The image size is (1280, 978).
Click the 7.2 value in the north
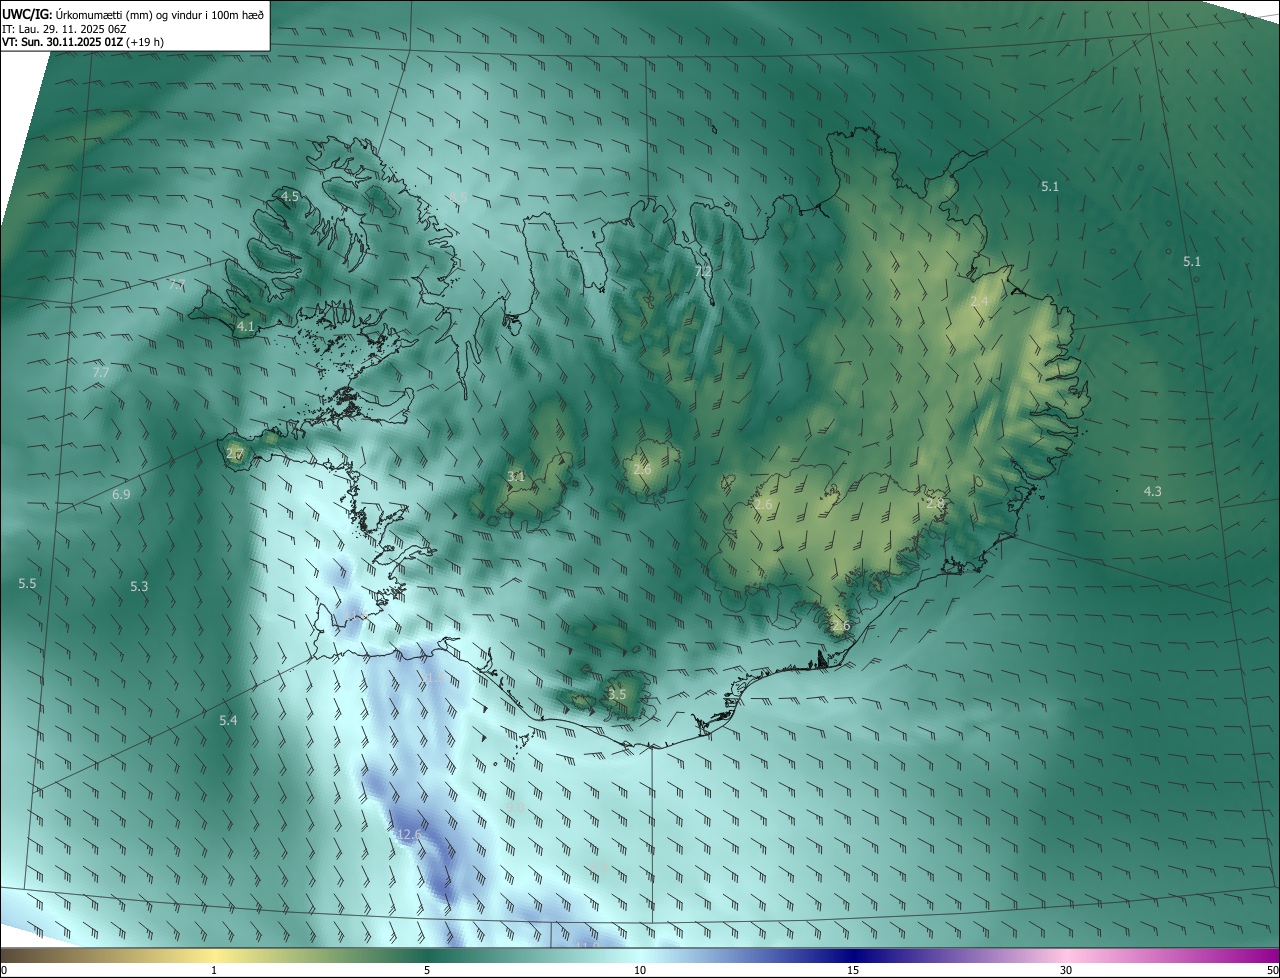coord(703,271)
